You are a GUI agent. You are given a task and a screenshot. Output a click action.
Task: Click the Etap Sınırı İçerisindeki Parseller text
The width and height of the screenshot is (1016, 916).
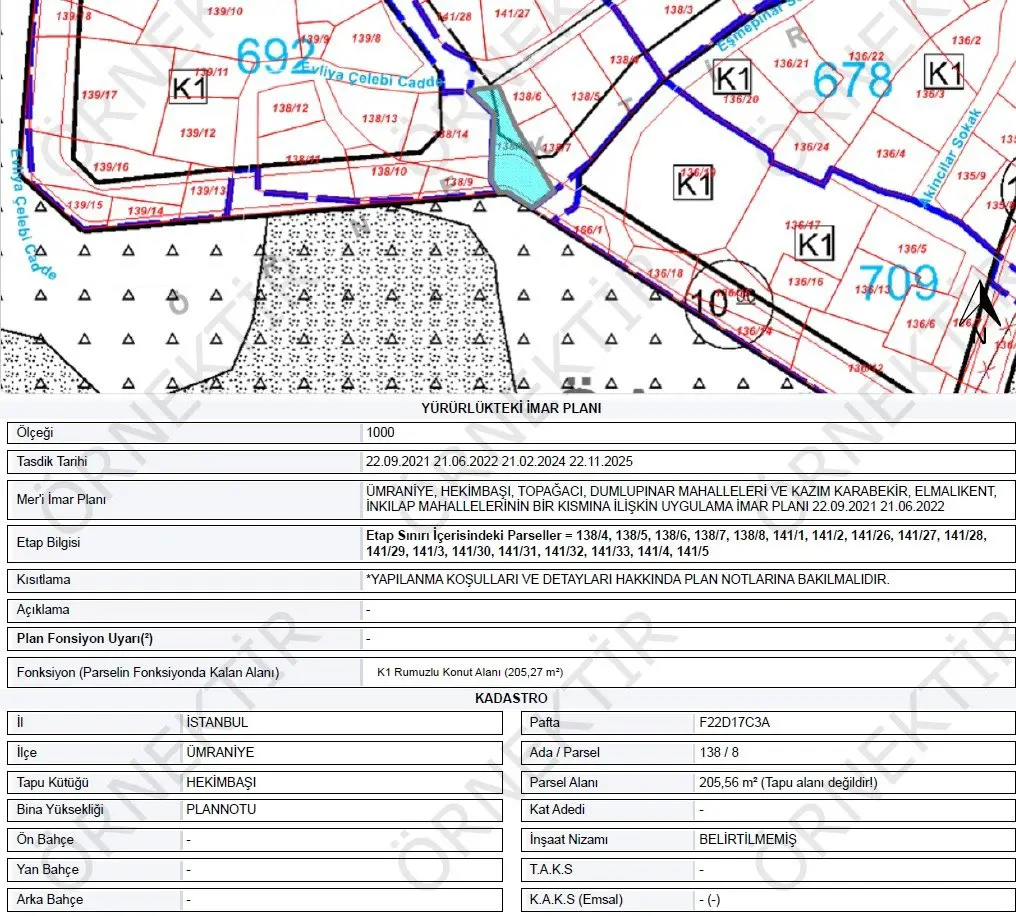coord(676,543)
